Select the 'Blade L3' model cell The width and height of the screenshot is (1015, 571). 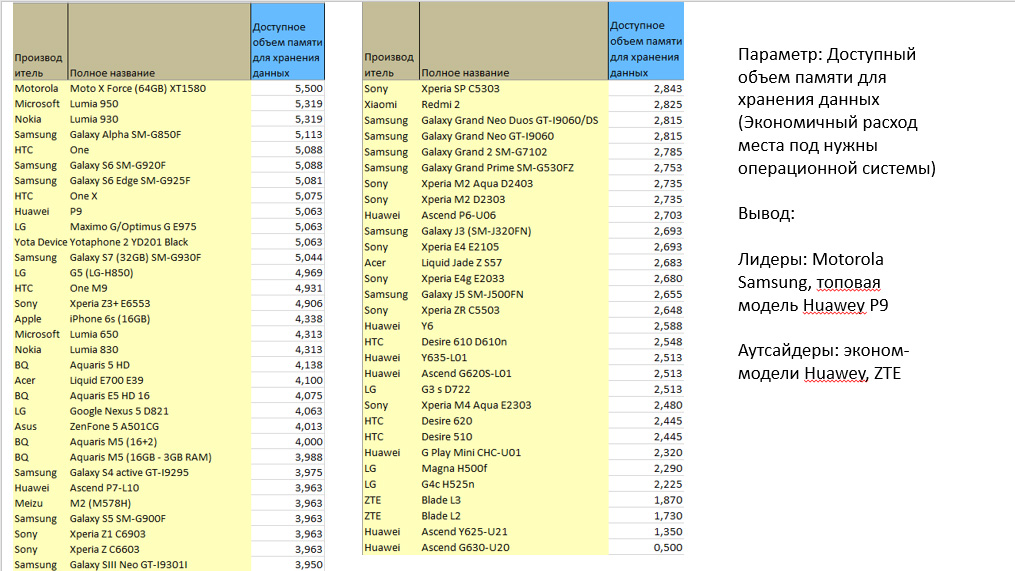[x=514, y=500]
